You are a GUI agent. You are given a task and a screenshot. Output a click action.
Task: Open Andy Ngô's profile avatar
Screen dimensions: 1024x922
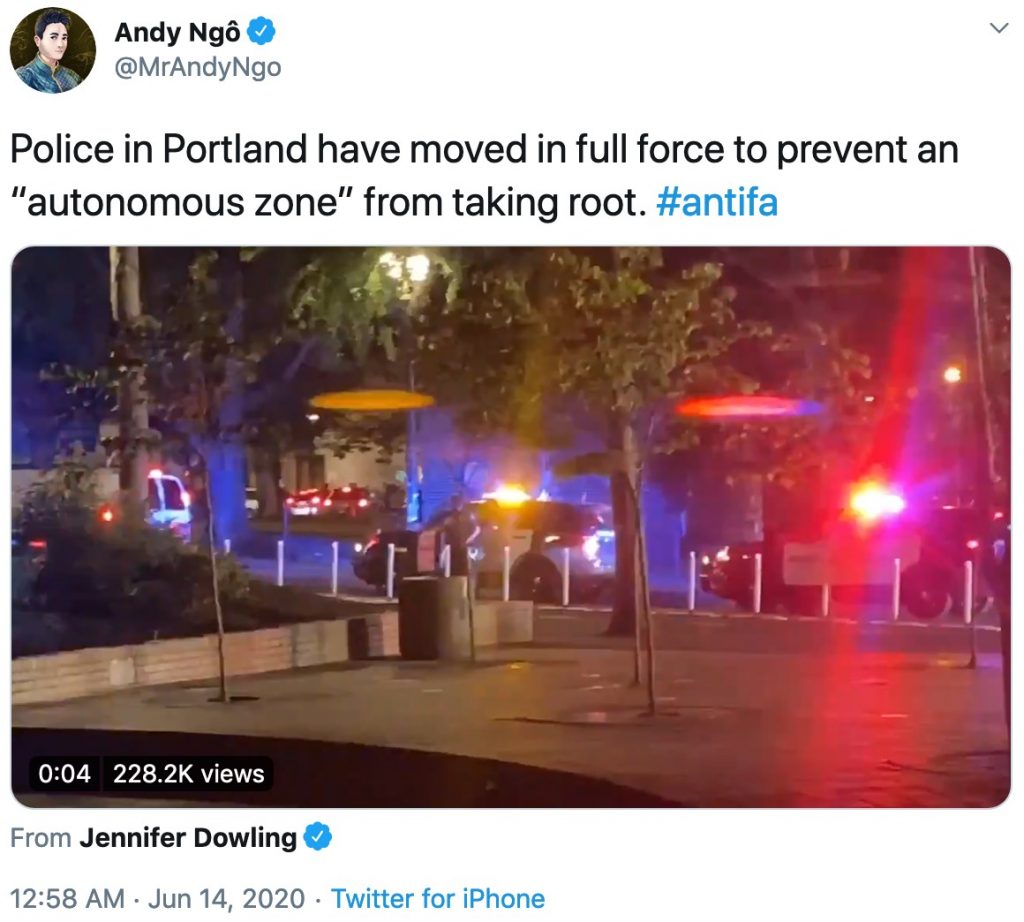[x=52, y=50]
